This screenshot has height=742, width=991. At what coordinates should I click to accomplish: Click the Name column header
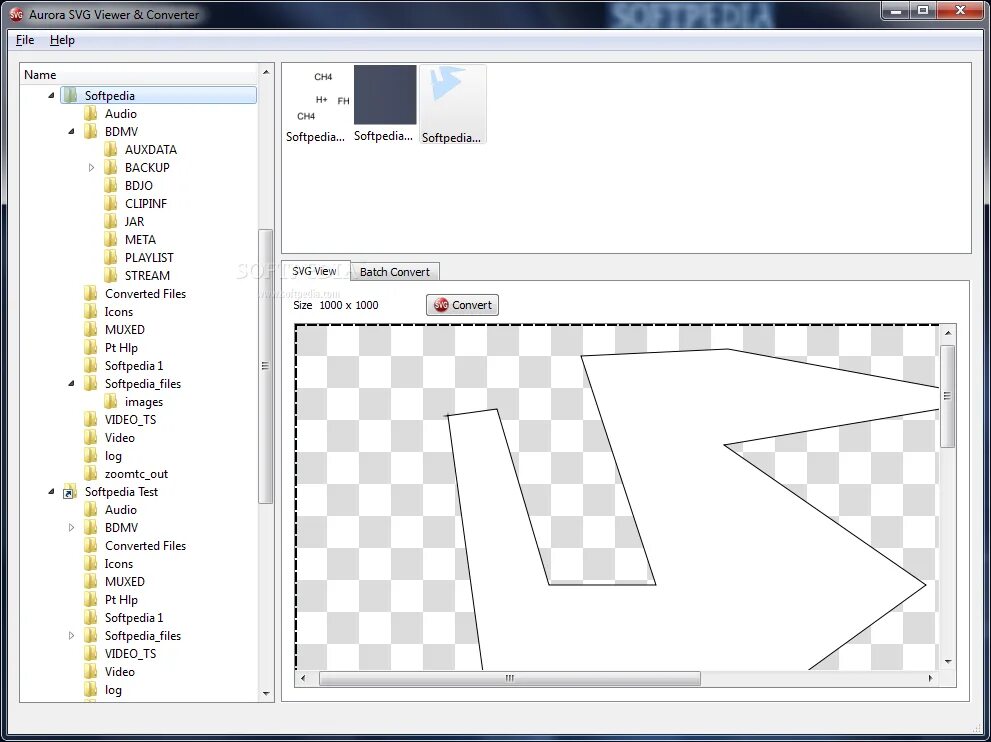click(x=139, y=75)
